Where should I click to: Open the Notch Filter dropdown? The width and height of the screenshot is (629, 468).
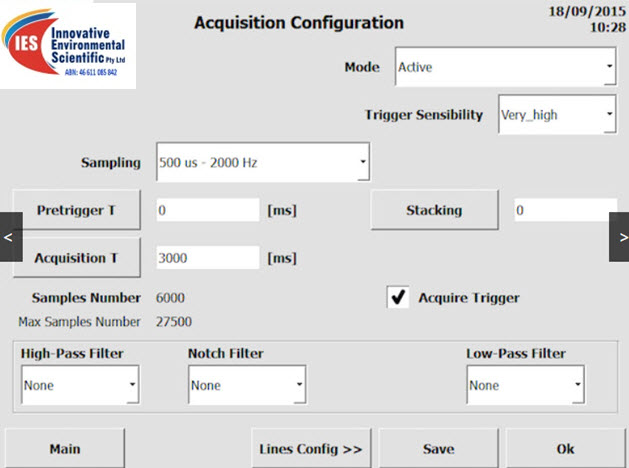coord(247,384)
